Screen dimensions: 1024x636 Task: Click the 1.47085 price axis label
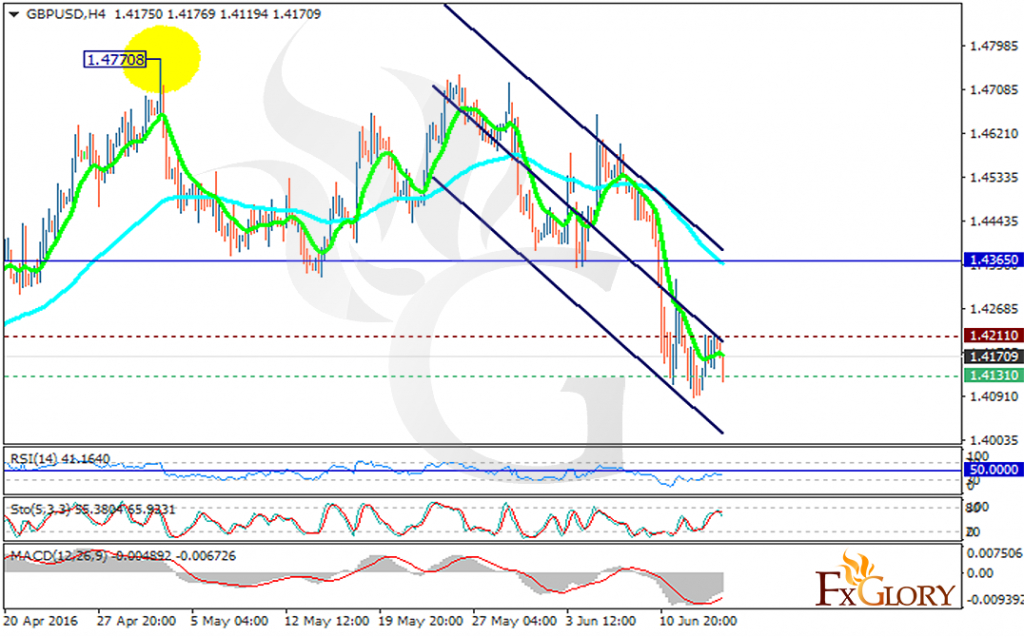[994, 89]
